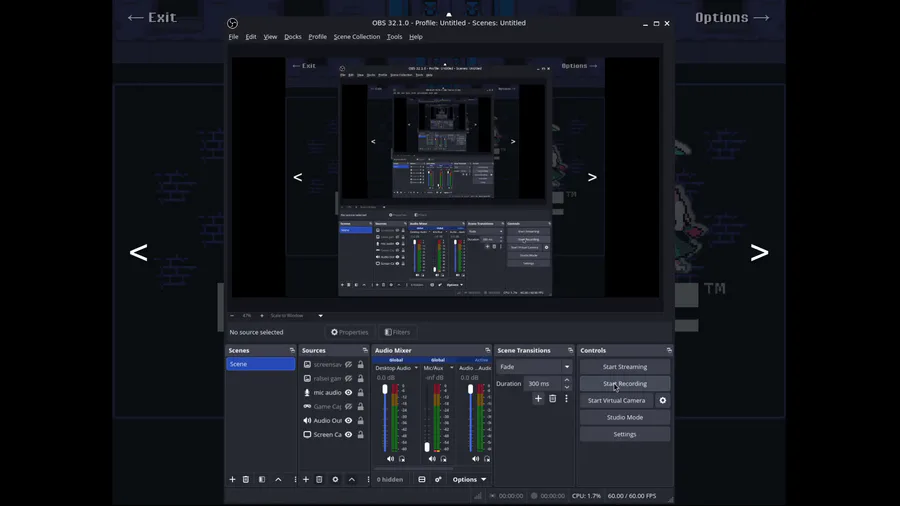Open the File menu

click(x=234, y=37)
